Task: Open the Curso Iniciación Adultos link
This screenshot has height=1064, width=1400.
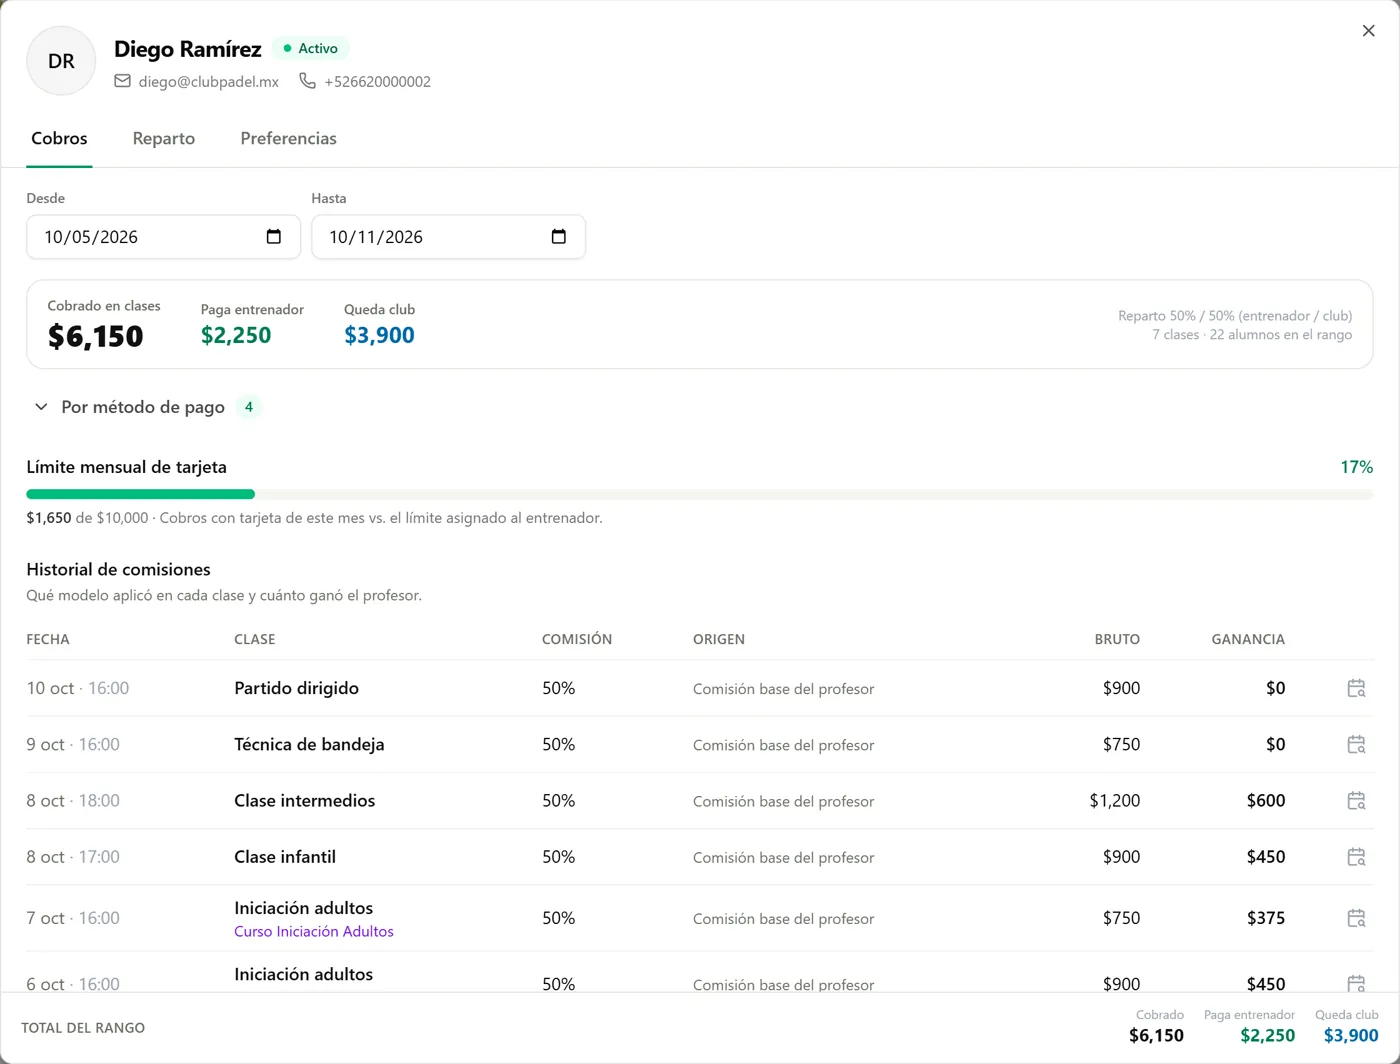Action: pos(314,931)
